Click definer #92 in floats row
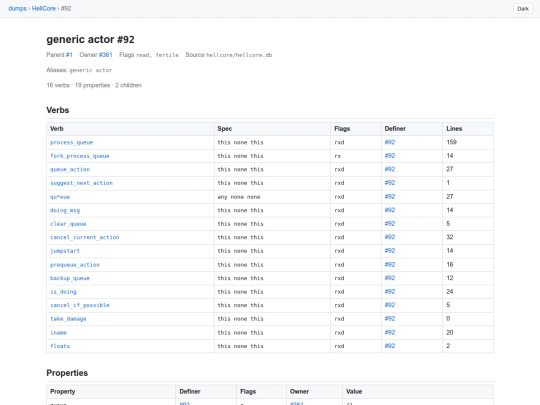The image size is (540, 405). click(x=390, y=346)
